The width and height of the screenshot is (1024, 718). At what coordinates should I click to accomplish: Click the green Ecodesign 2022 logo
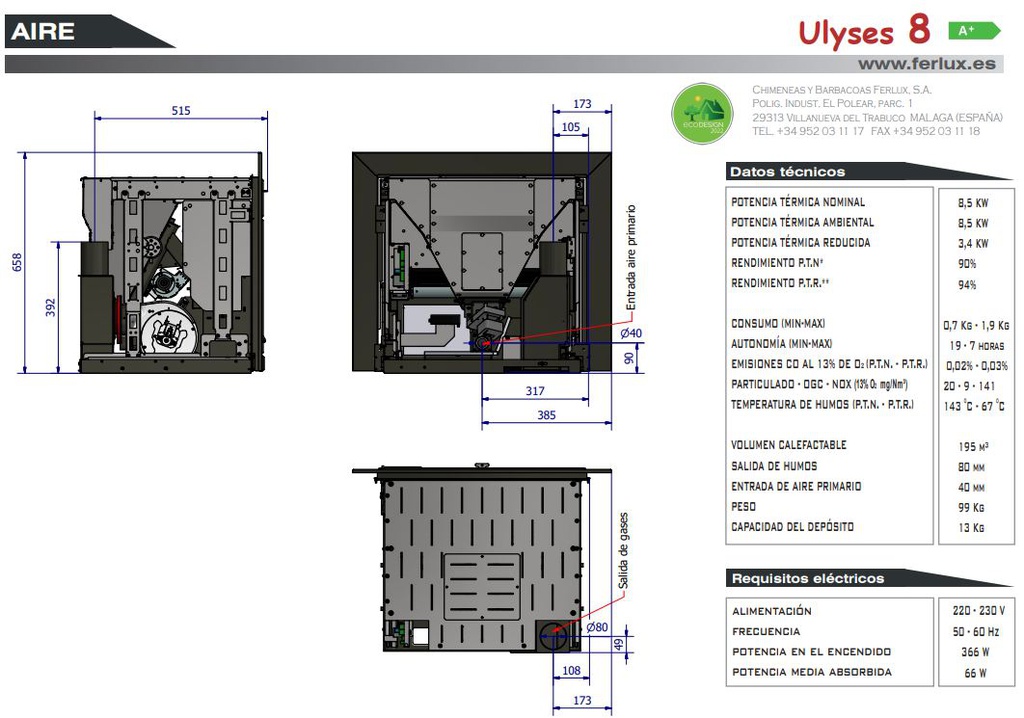click(702, 112)
